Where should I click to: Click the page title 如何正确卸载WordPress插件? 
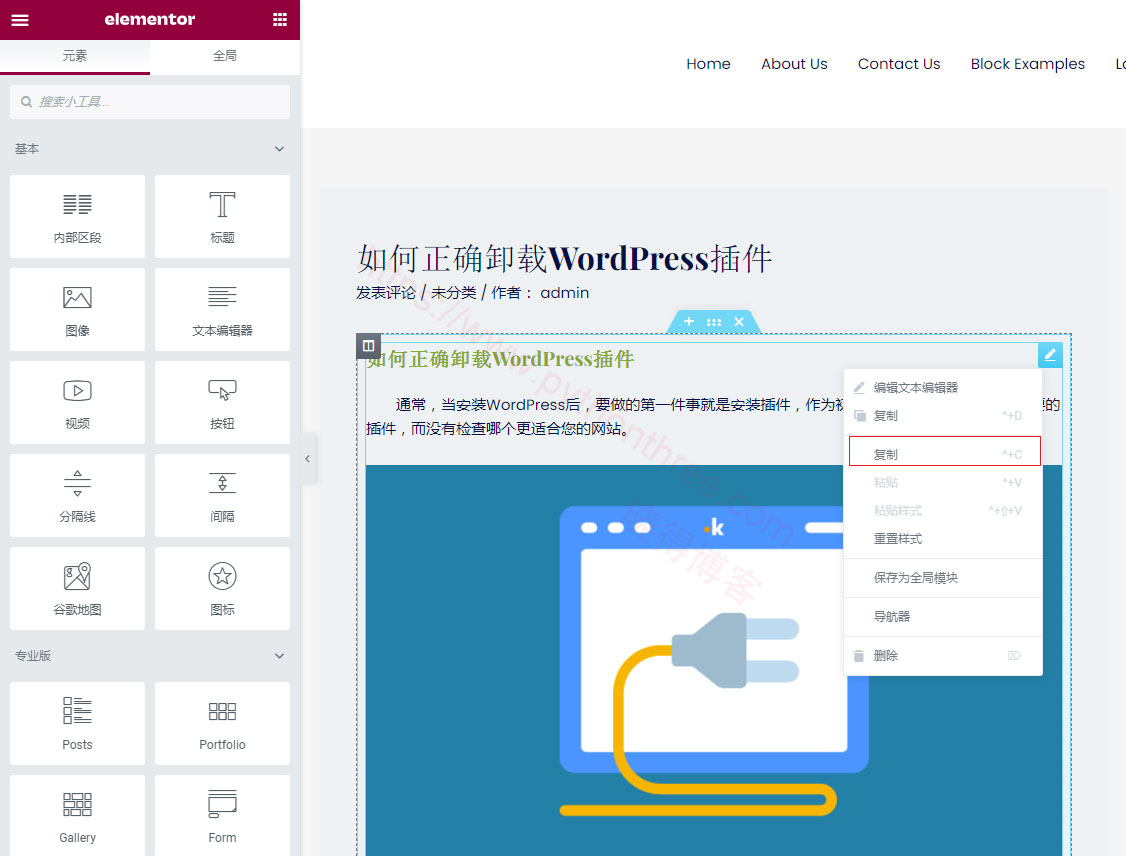pyautogui.click(x=564, y=259)
